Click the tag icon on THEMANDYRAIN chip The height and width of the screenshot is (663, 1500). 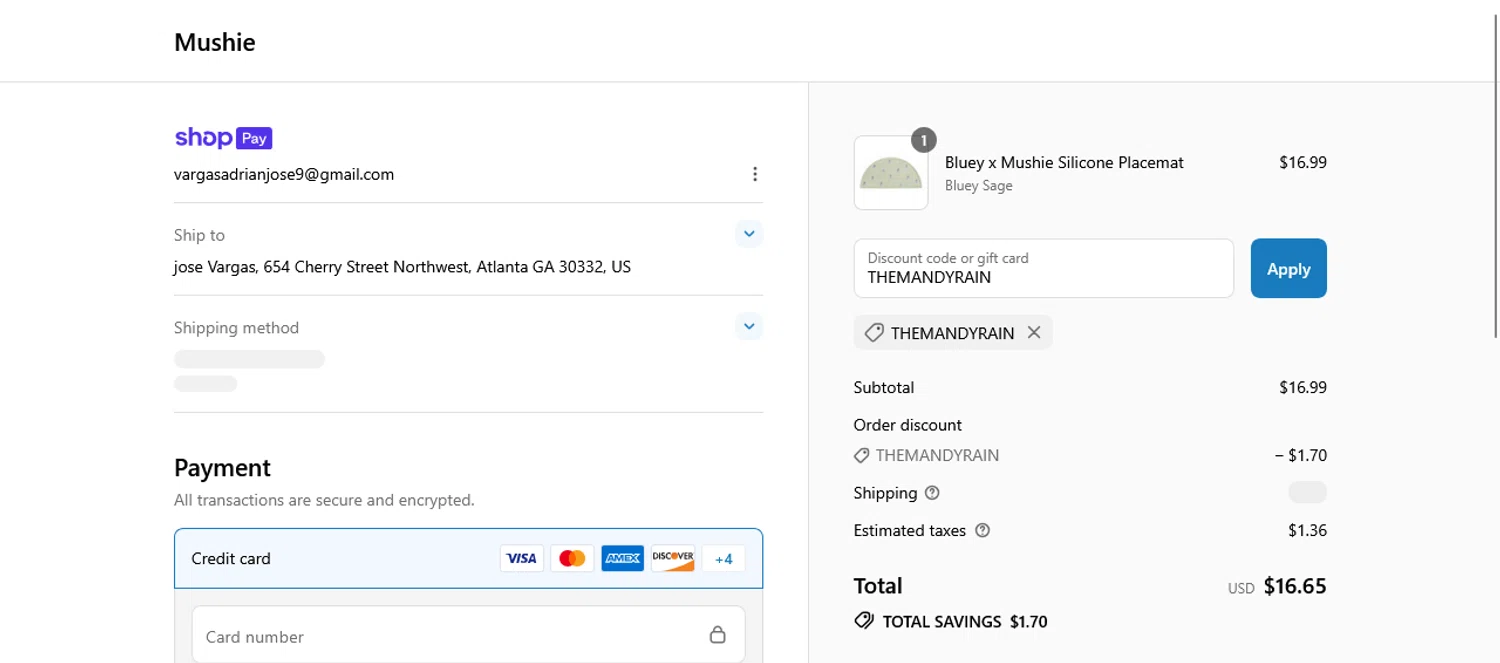coord(874,333)
